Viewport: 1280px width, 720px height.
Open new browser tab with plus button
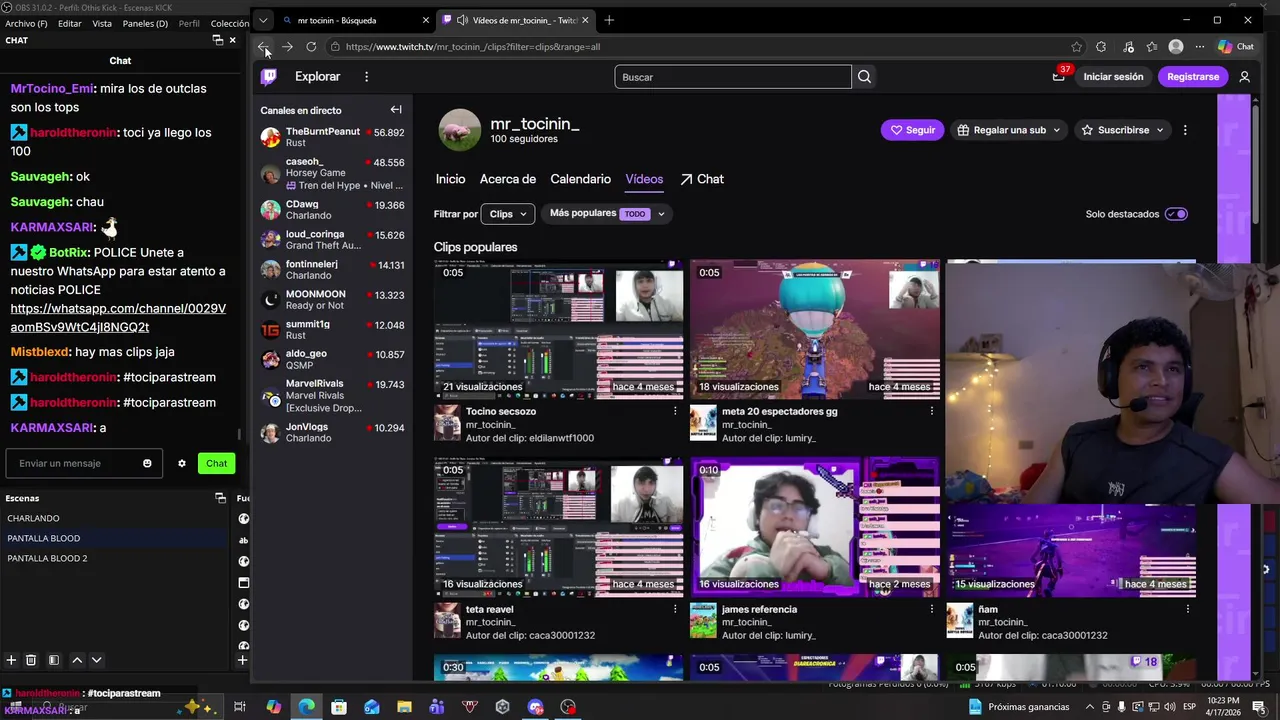point(609,20)
